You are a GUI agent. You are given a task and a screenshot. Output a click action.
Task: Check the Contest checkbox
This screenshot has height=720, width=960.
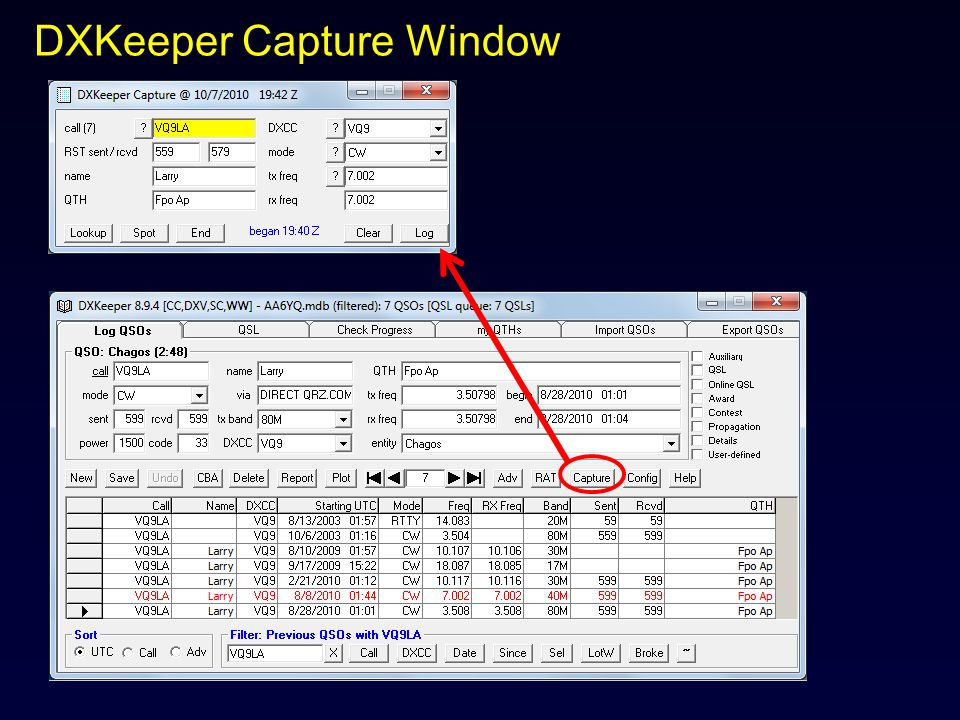tap(697, 413)
